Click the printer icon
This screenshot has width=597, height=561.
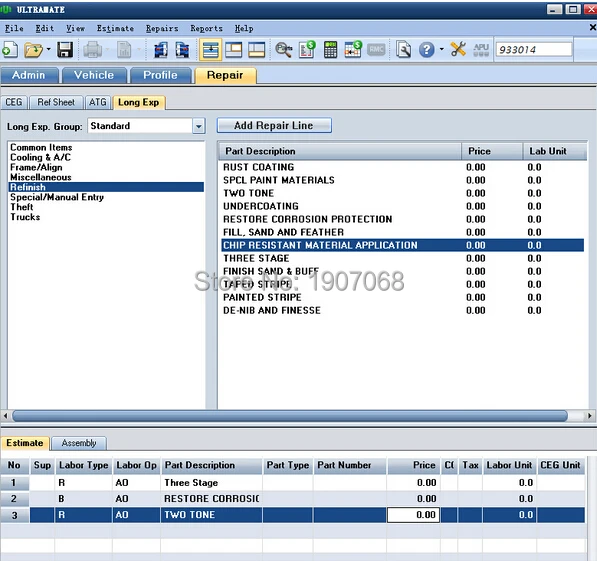pos(93,50)
